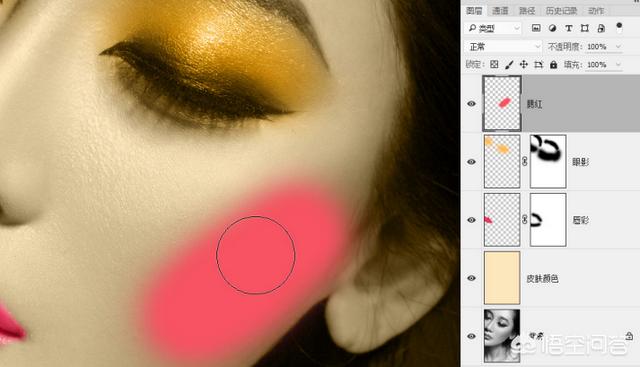Select the 眼影 layer color thumbnail

tap(502, 162)
